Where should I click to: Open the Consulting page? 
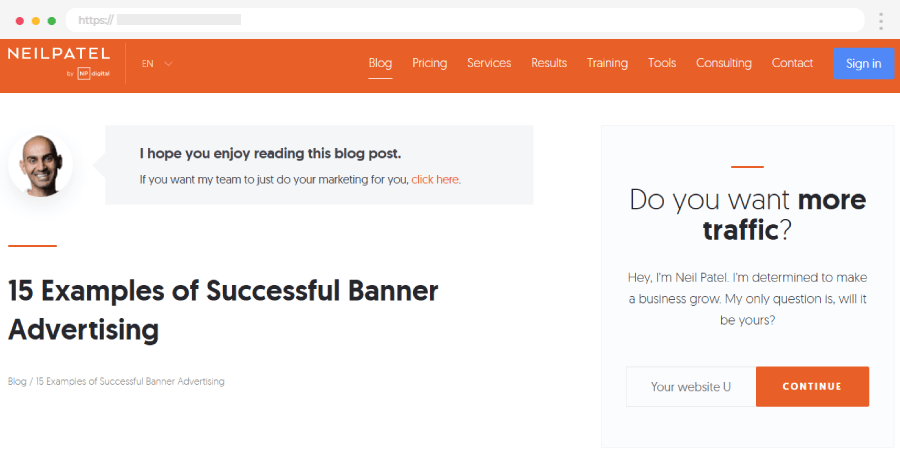tap(724, 63)
